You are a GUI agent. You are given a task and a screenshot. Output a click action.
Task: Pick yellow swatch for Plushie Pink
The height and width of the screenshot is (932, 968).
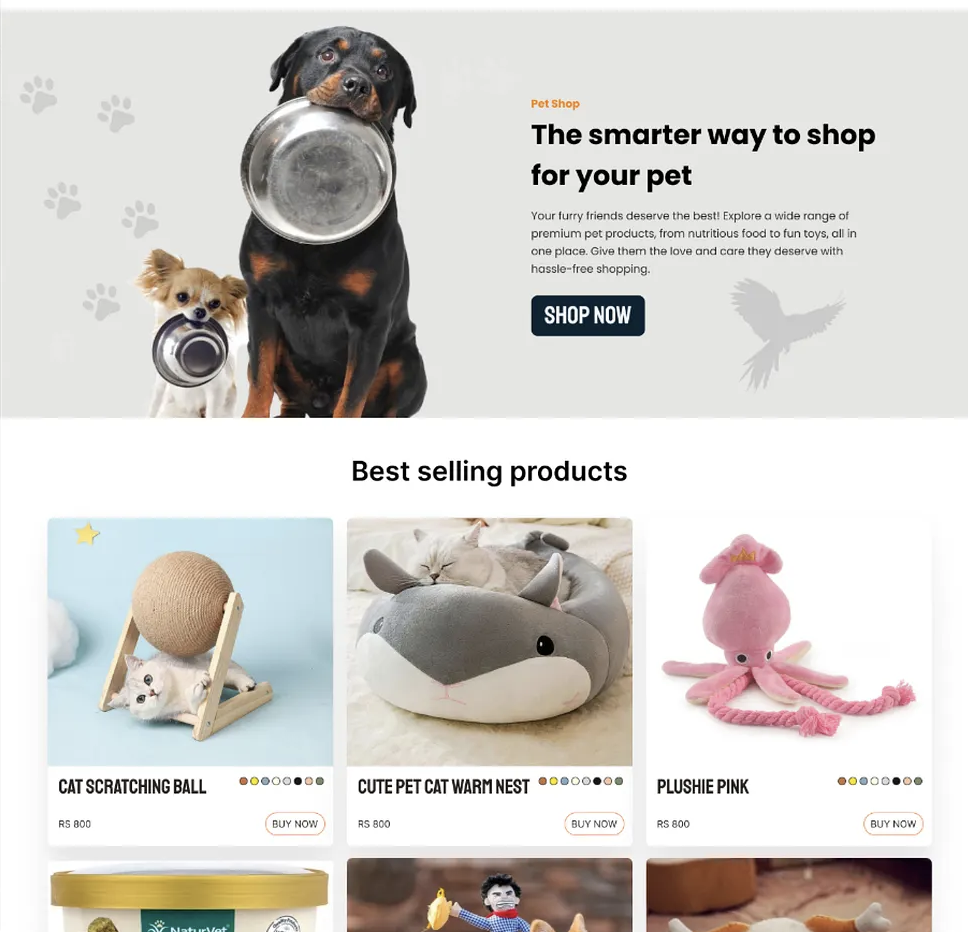pyautogui.click(x=853, y=781)
